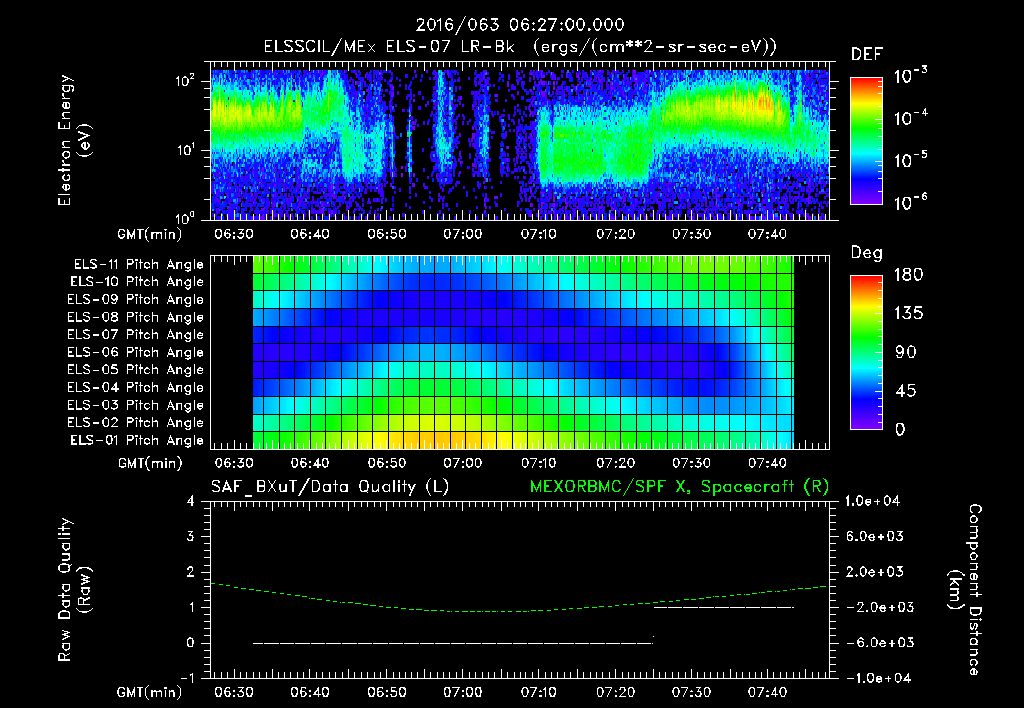Click the 1.0e+04 right axis value

tap(873, 501)
